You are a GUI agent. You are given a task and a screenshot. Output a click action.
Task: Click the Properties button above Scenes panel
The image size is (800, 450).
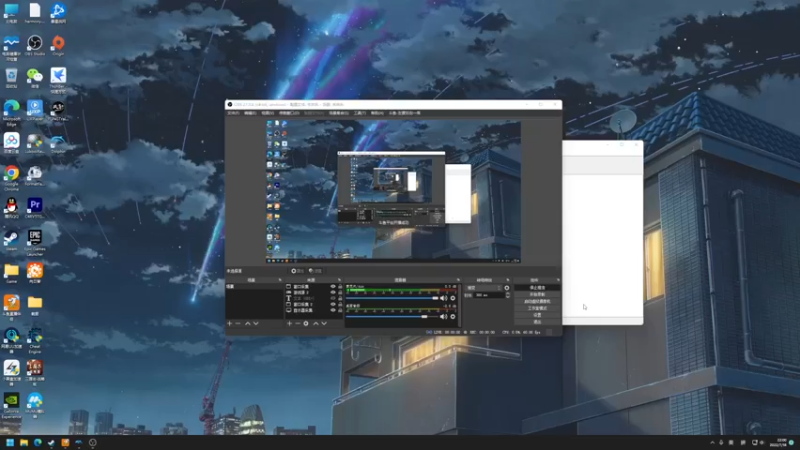pos(297,271)
